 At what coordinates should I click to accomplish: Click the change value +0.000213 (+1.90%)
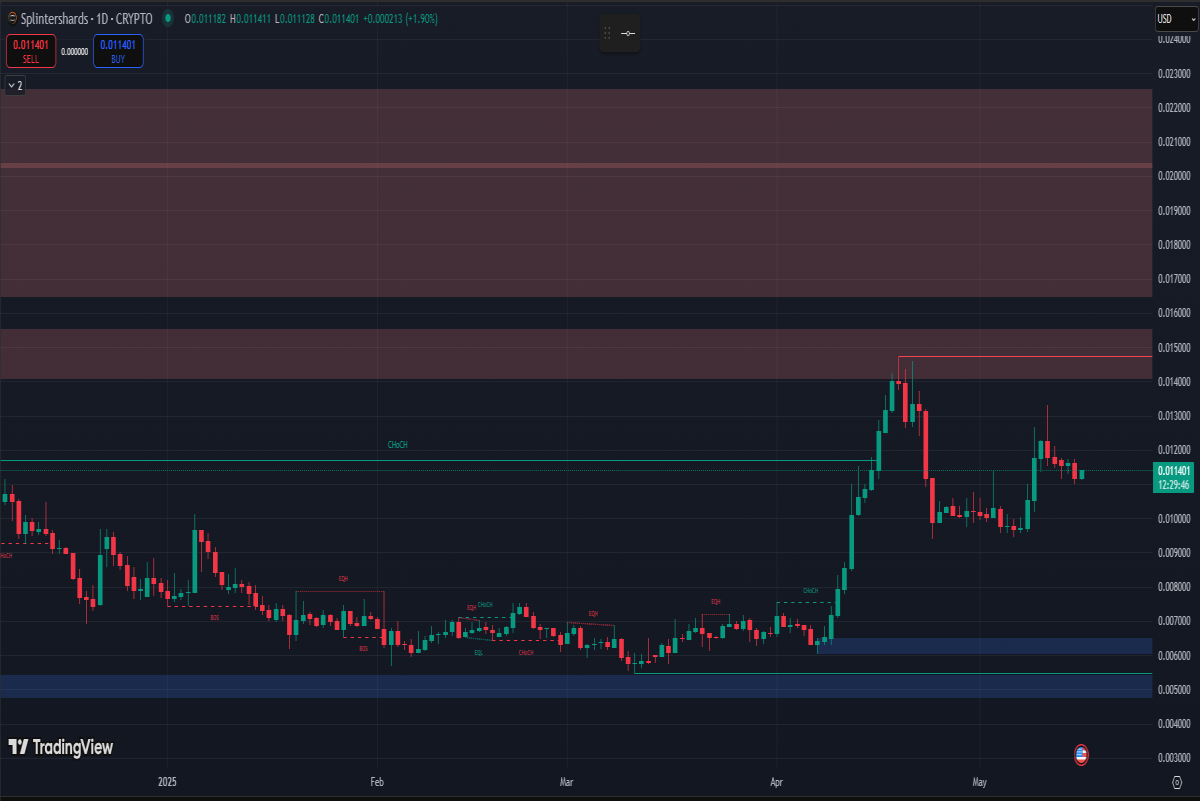point(402,18)
